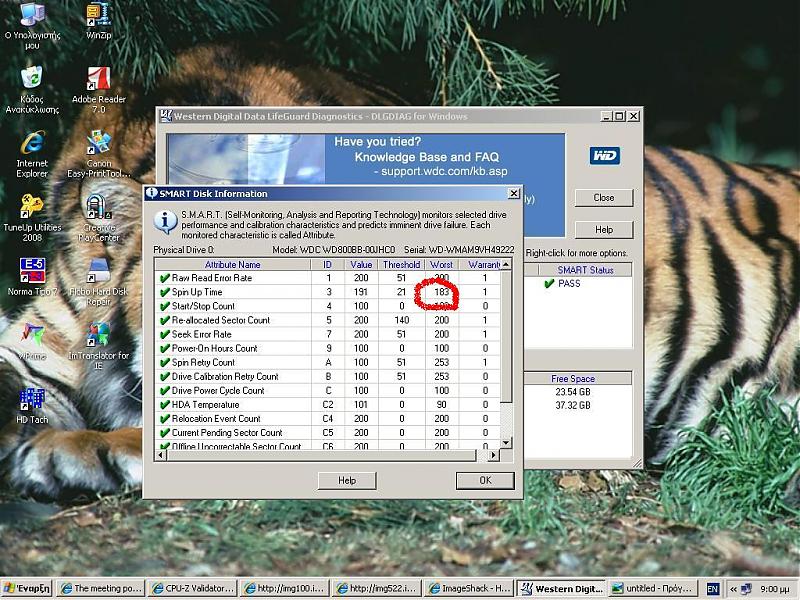Click the WD logo in LifeGuard window
Image resolution: width=800 pixels, height=600 pixels.
coord(605,156)
